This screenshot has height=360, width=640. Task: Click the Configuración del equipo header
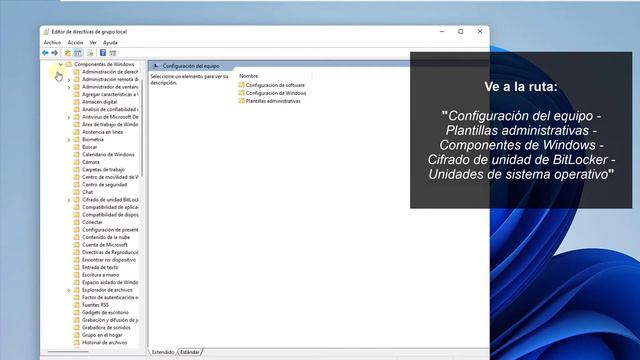click(191, 66)
